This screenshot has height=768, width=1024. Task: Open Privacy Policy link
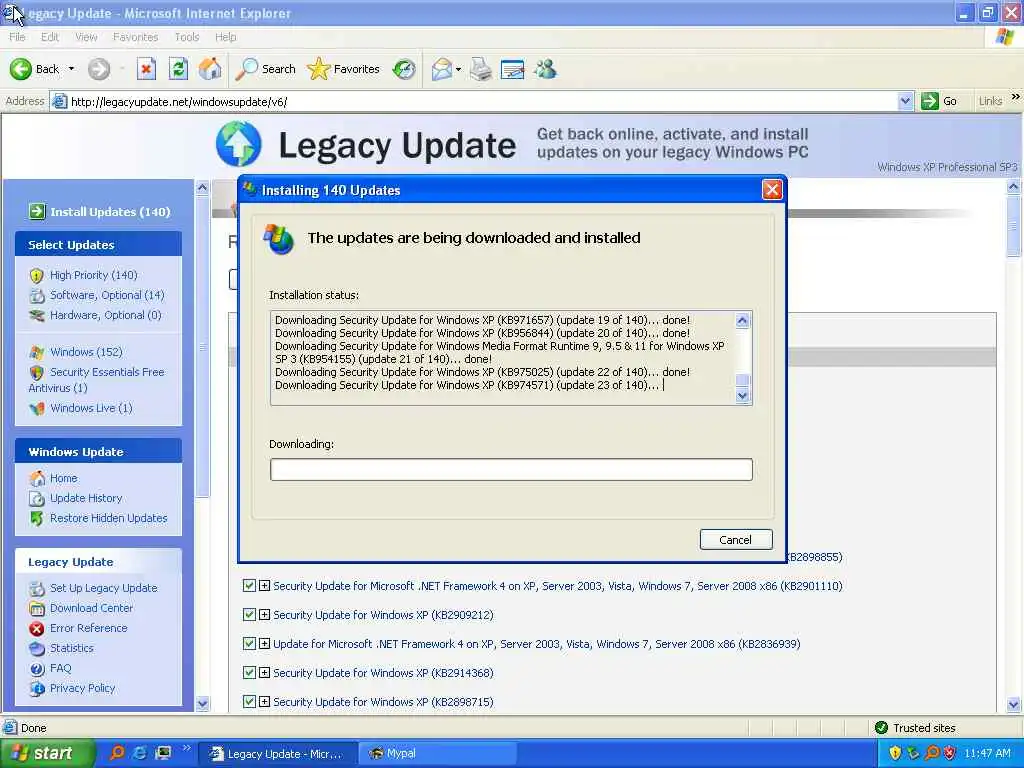click(82, 688)
